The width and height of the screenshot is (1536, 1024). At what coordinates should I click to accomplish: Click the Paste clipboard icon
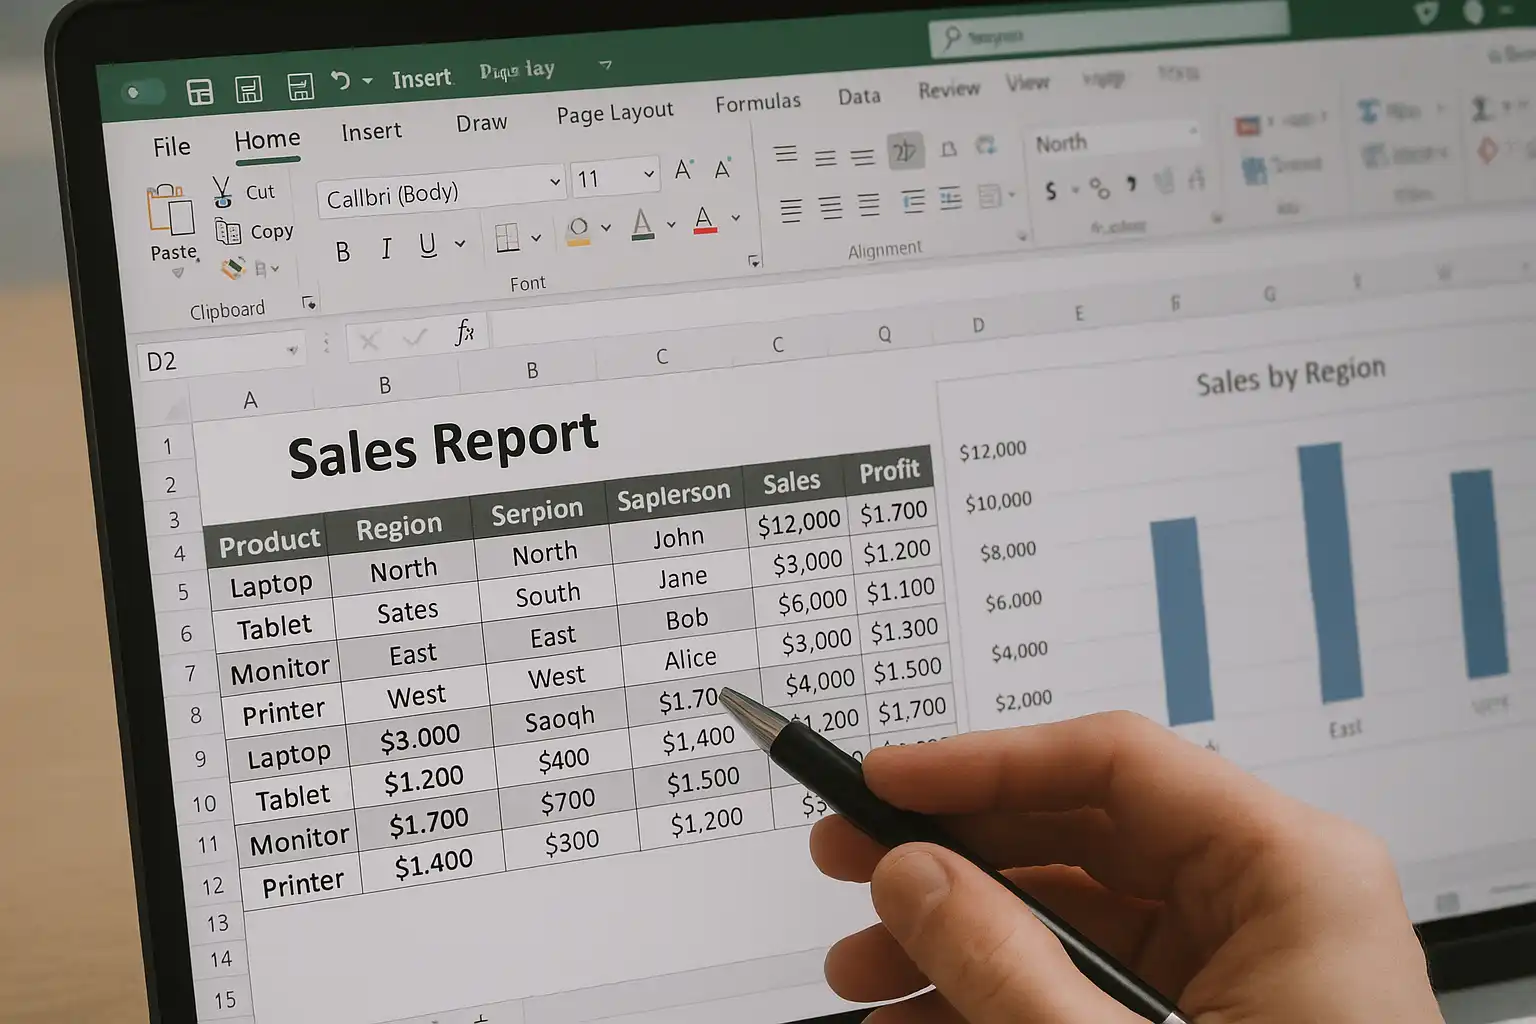[x=170, y=212]
